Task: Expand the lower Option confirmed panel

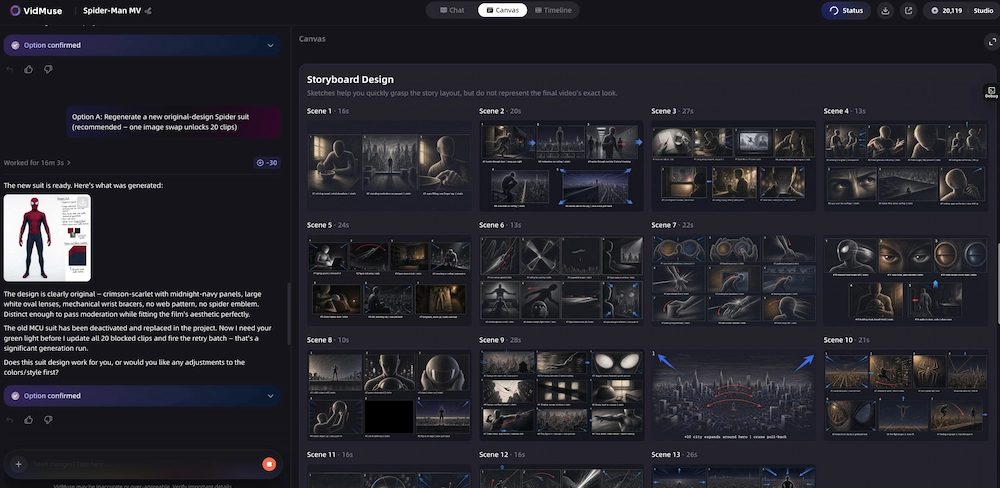Action: 142,396
